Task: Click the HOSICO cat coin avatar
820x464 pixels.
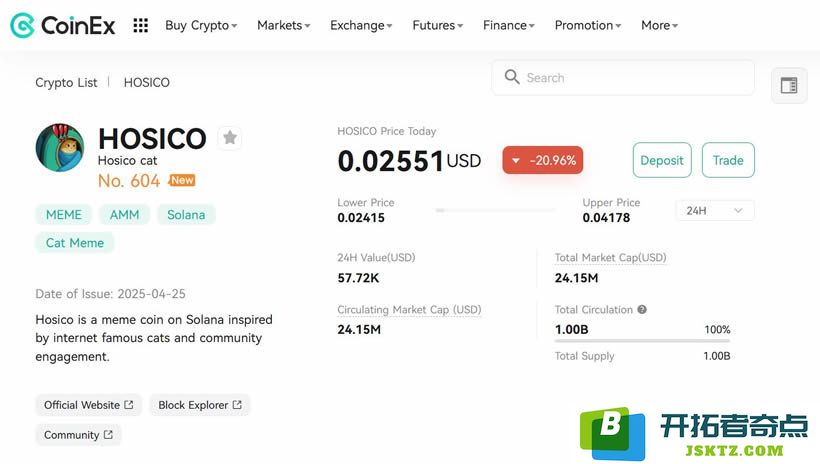Action: (x=60, y=148)
